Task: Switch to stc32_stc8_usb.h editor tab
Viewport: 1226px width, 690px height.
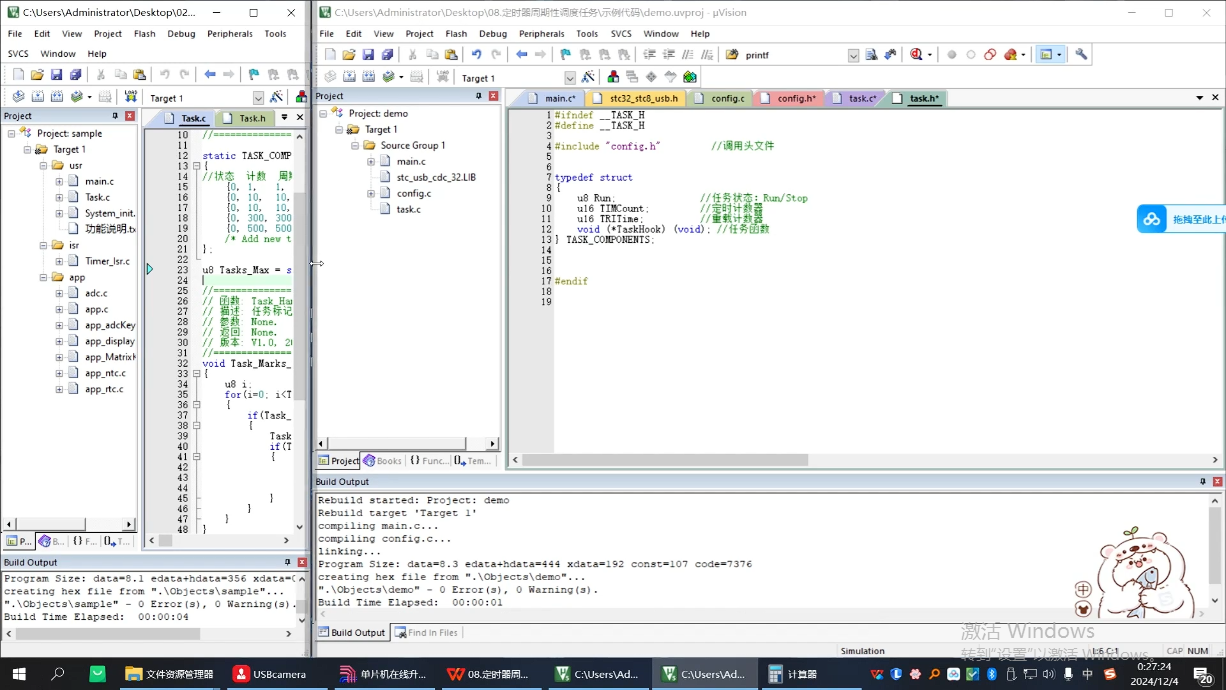Action: [x=634, y=98]
